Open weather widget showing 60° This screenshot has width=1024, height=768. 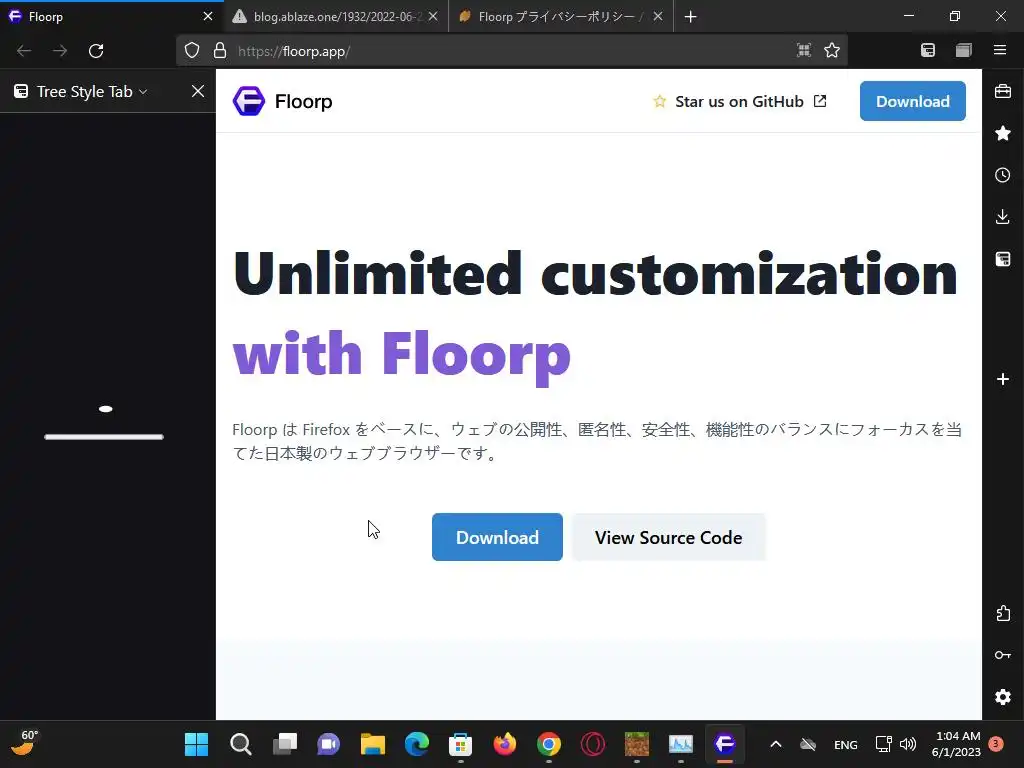(x=25, y=743)
